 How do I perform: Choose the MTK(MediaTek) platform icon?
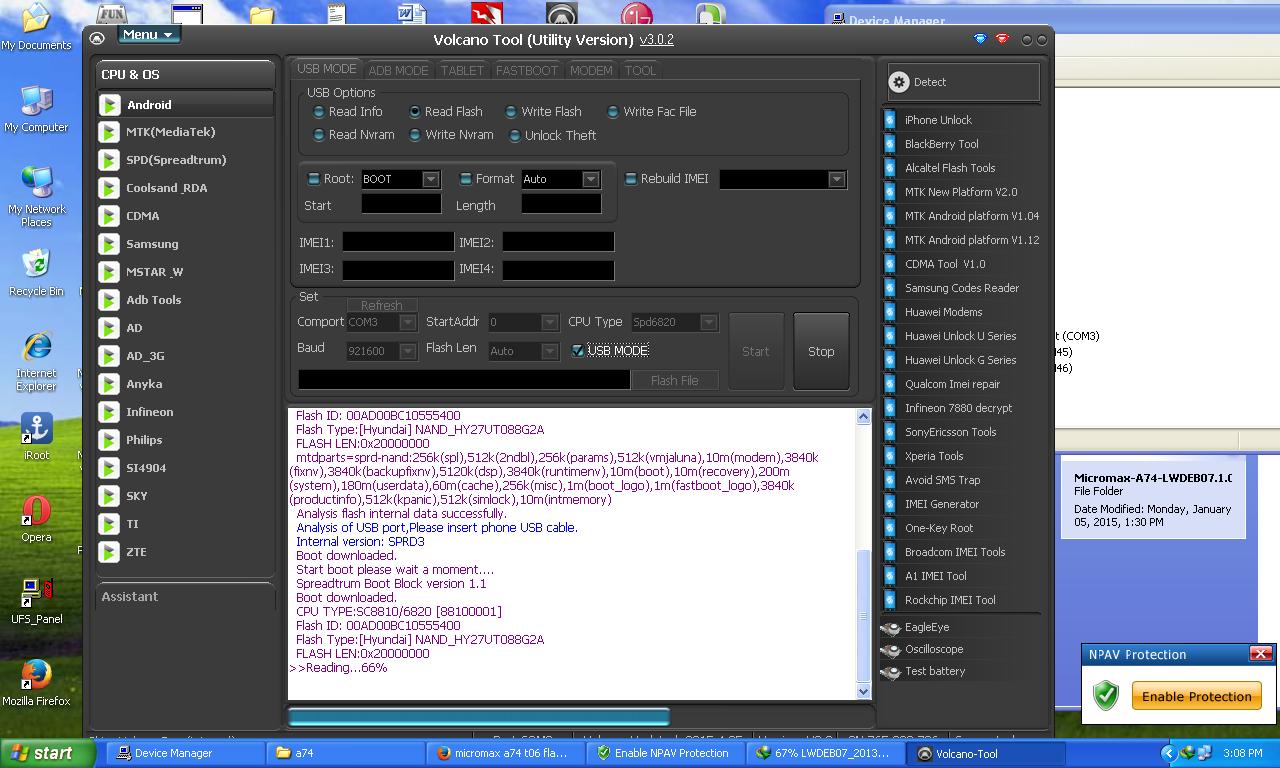pos(109,132)
